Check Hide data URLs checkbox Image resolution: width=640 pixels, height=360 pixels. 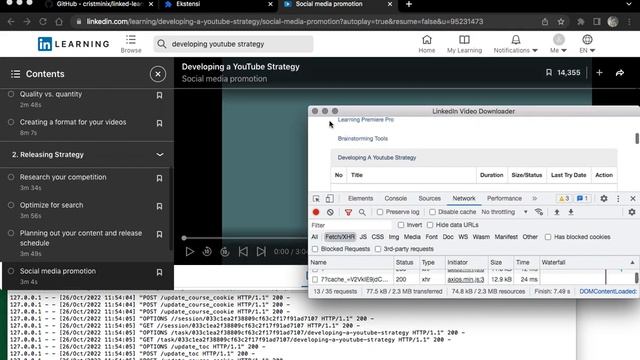point(430,225)
